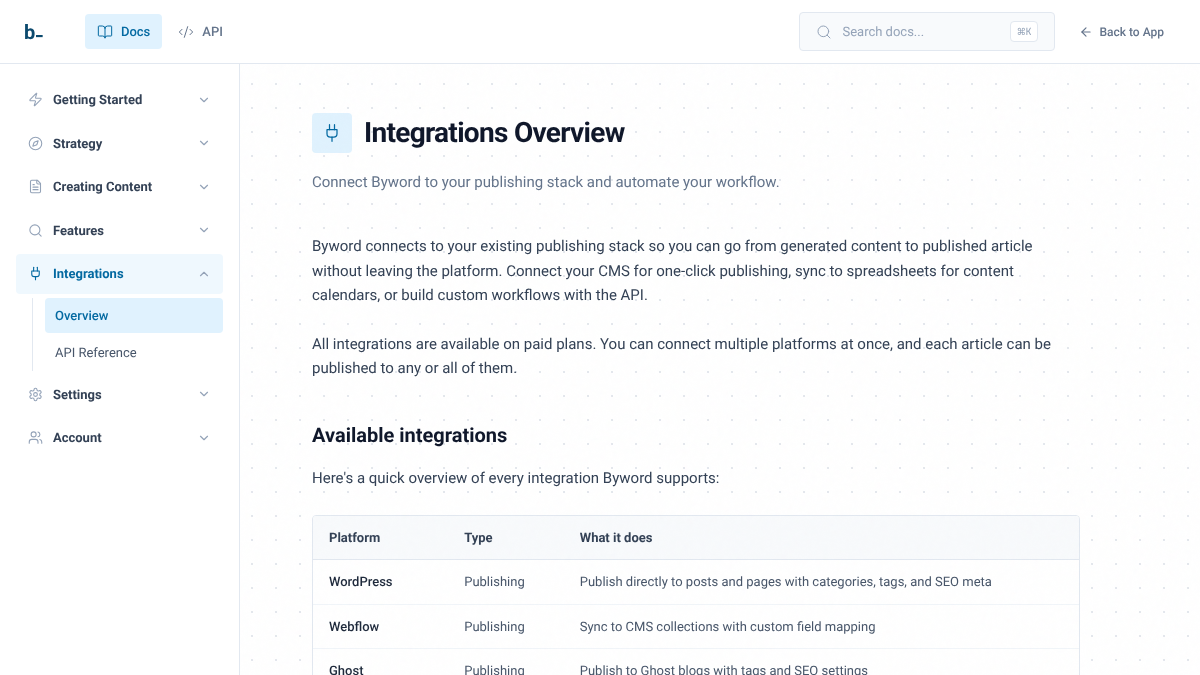1200x675 pixels.
Task: Expand the Features section chevron
Action: [x=204, y=230]
